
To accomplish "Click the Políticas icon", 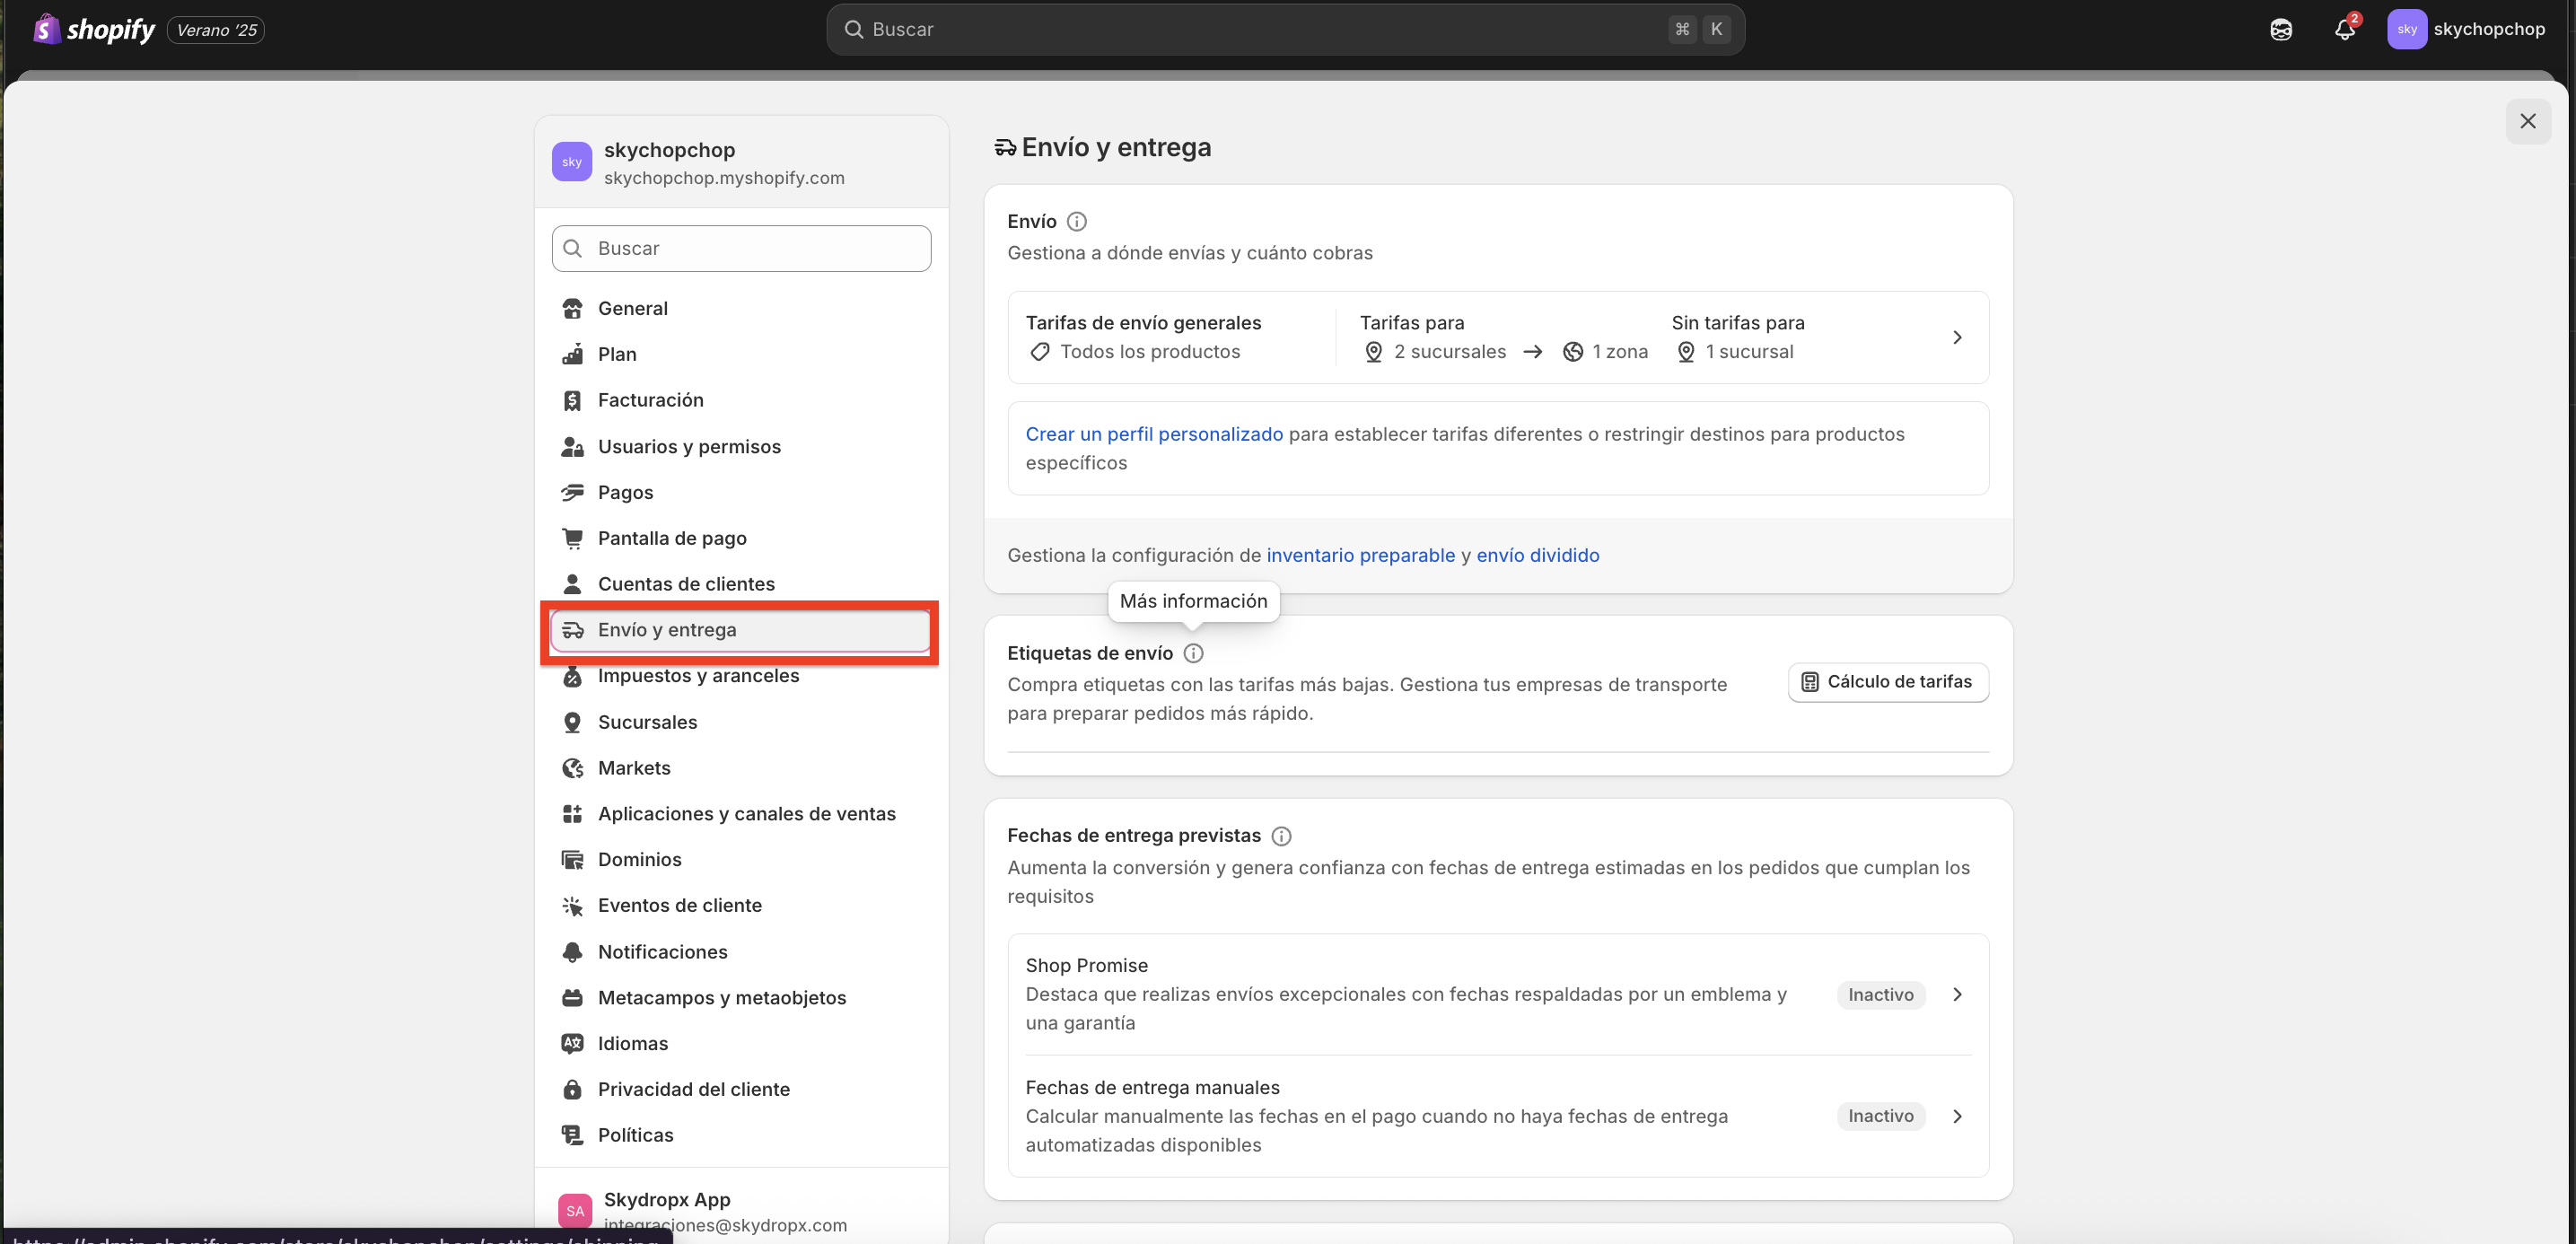I will (572, 1135).
